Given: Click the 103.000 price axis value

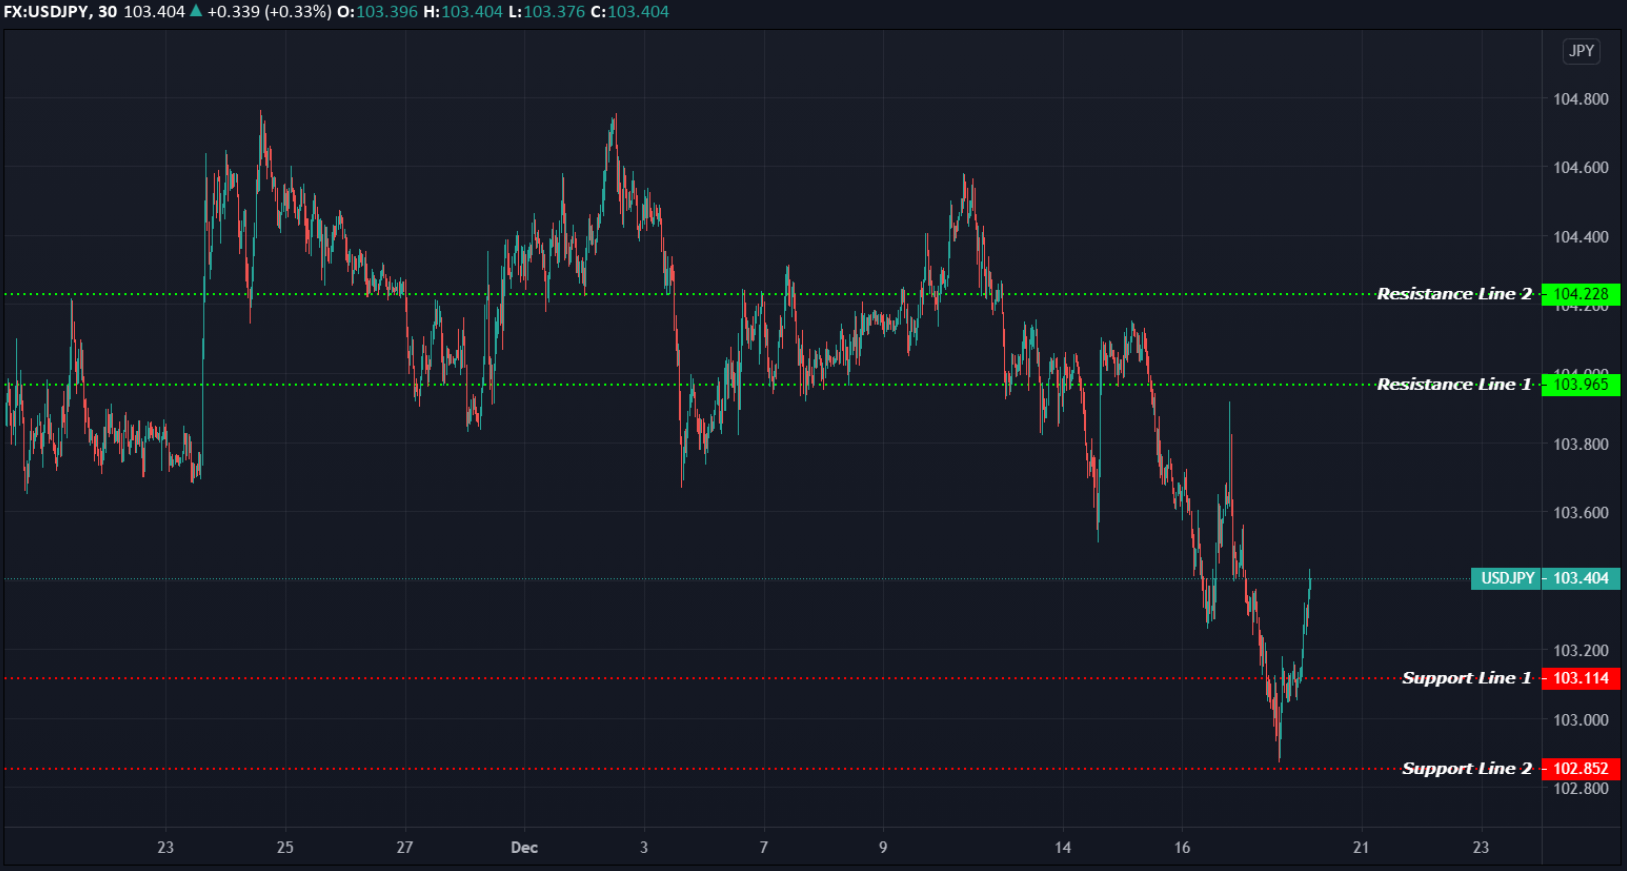Looking at the screenshot, I should (x=1580, y=720).
